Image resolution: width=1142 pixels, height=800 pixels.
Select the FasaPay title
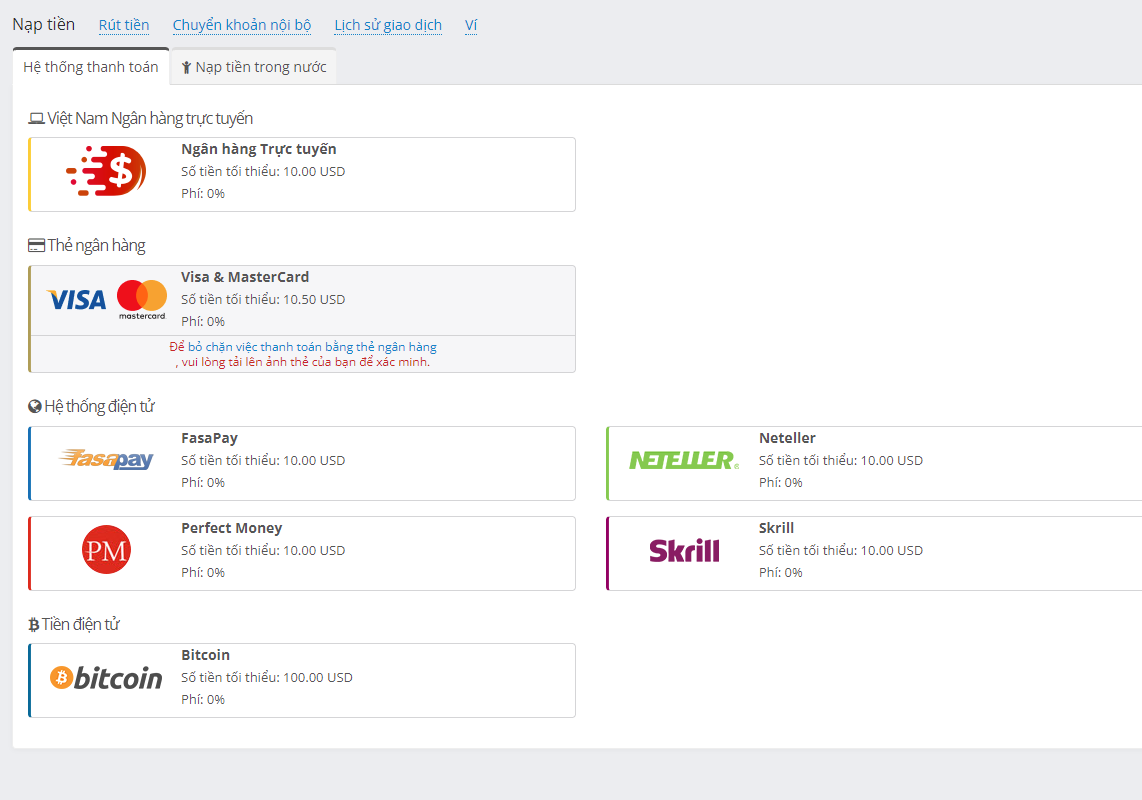[x=209, y=438]
